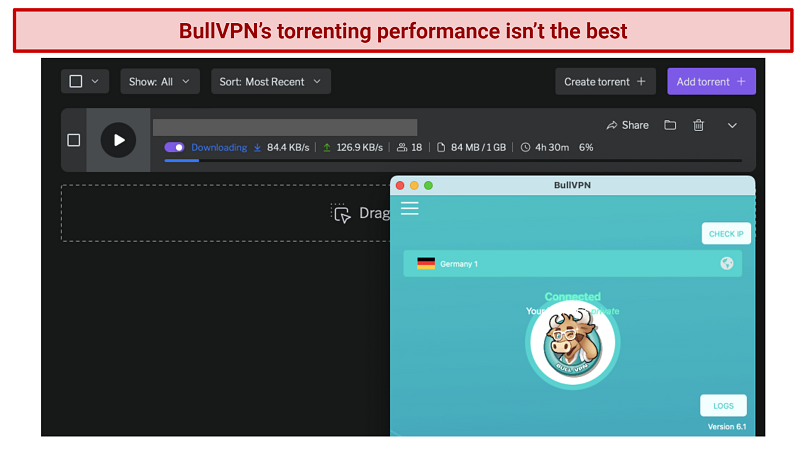The height and width of the screenshot is (453, 806).
Task: Open LOGS in BullVPN
Action: click(x=723, y=406)
